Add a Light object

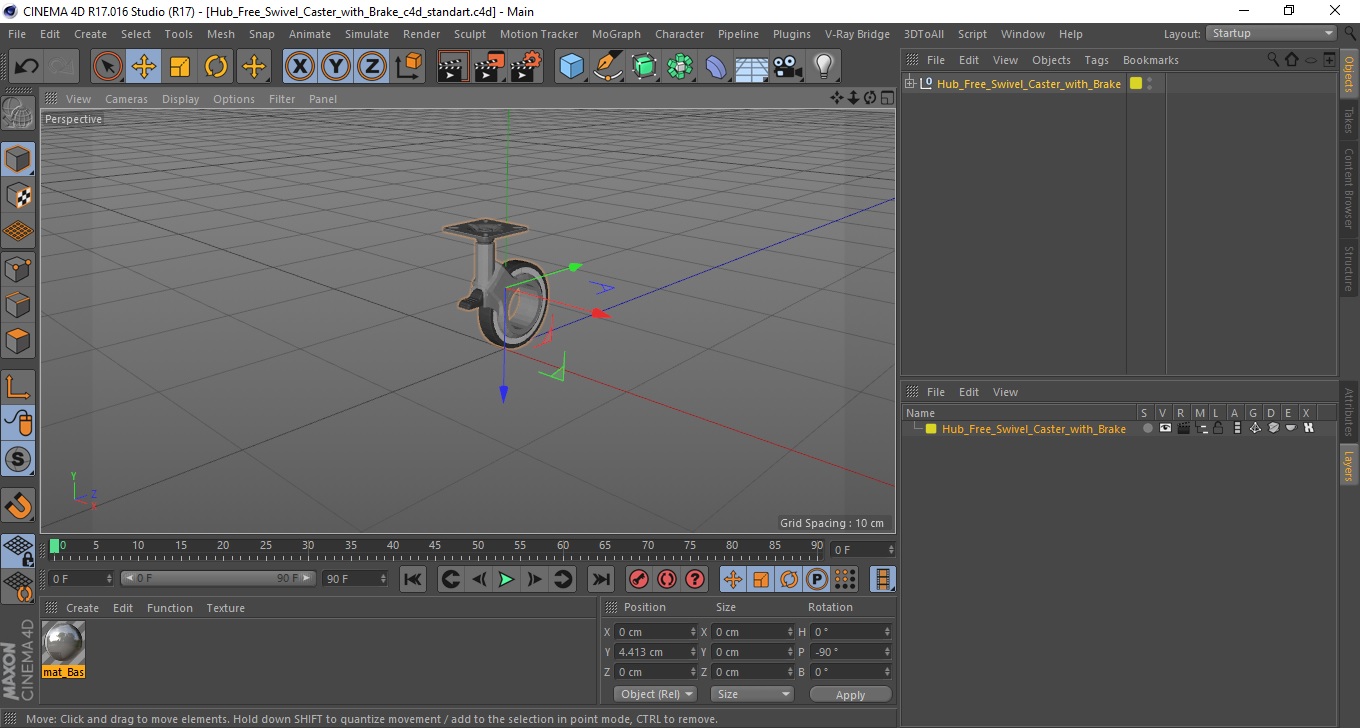[824, 67]
